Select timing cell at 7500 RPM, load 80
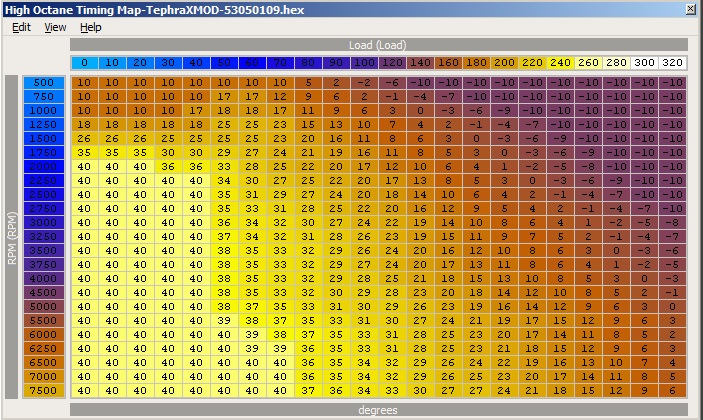 point(308,390)
